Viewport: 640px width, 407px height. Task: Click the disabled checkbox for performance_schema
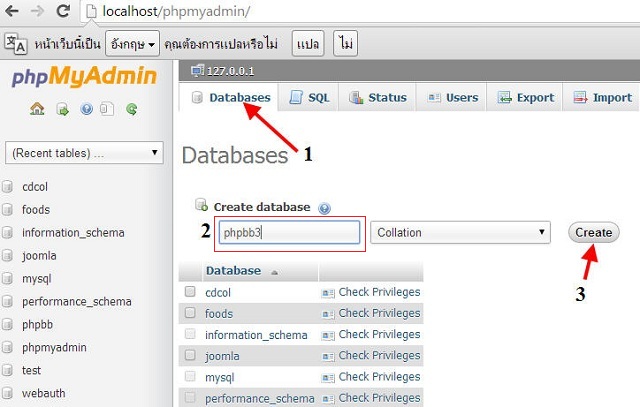click(x=190, y=397)
